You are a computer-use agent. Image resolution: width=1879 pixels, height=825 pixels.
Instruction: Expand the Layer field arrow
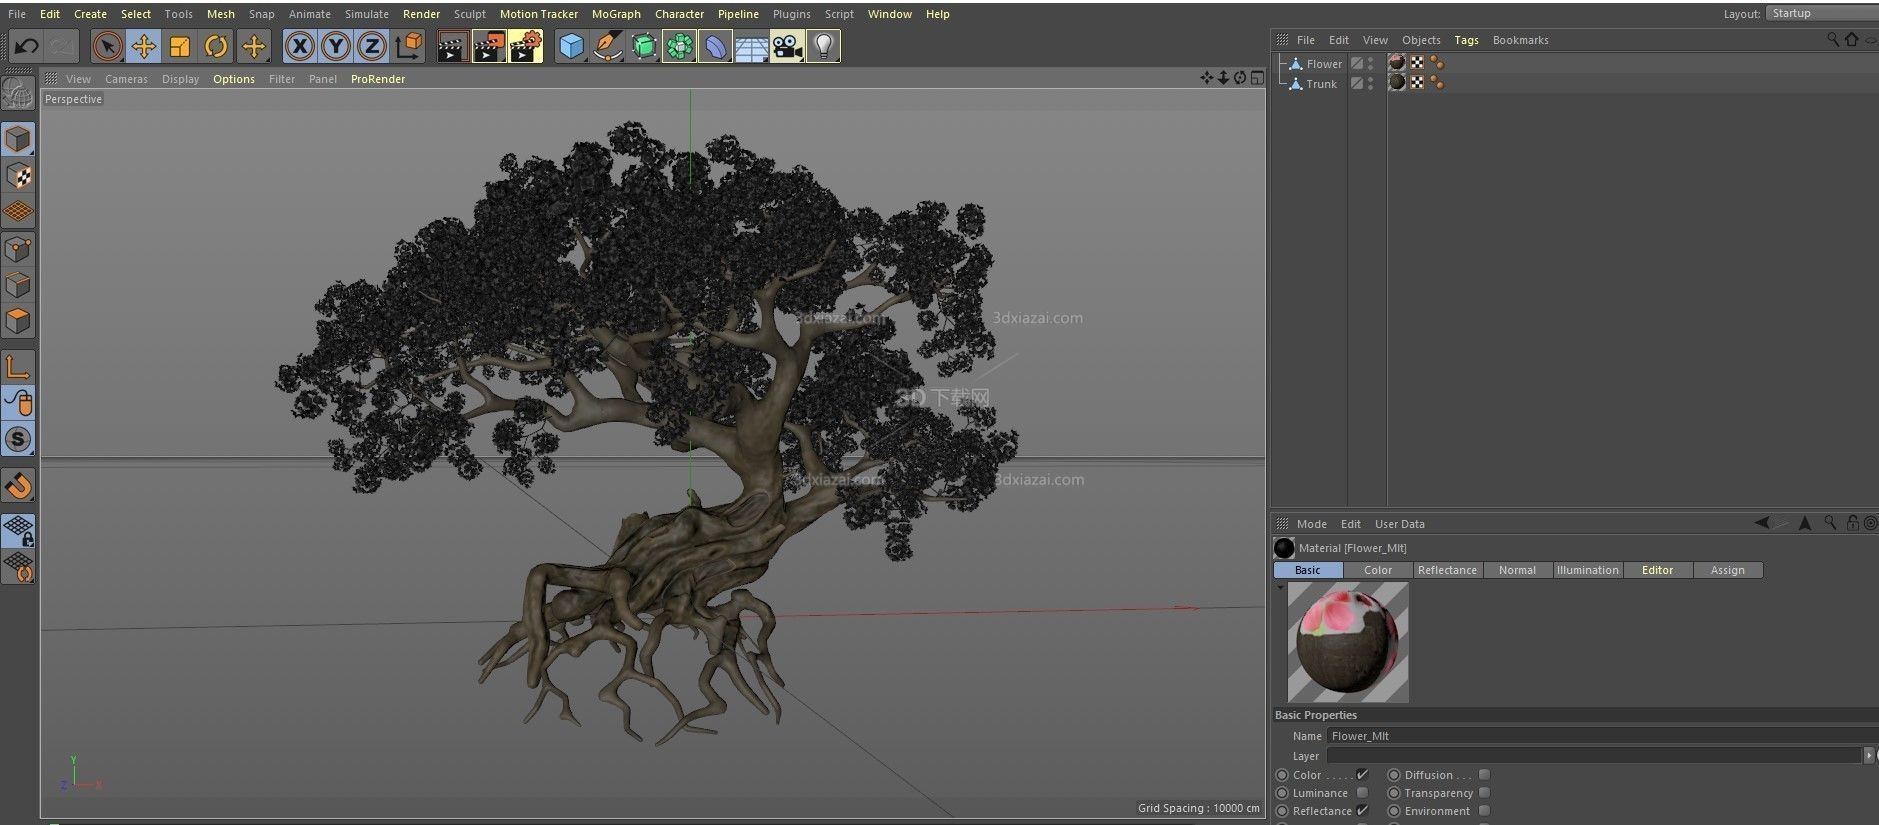[x=1868, y=756]
